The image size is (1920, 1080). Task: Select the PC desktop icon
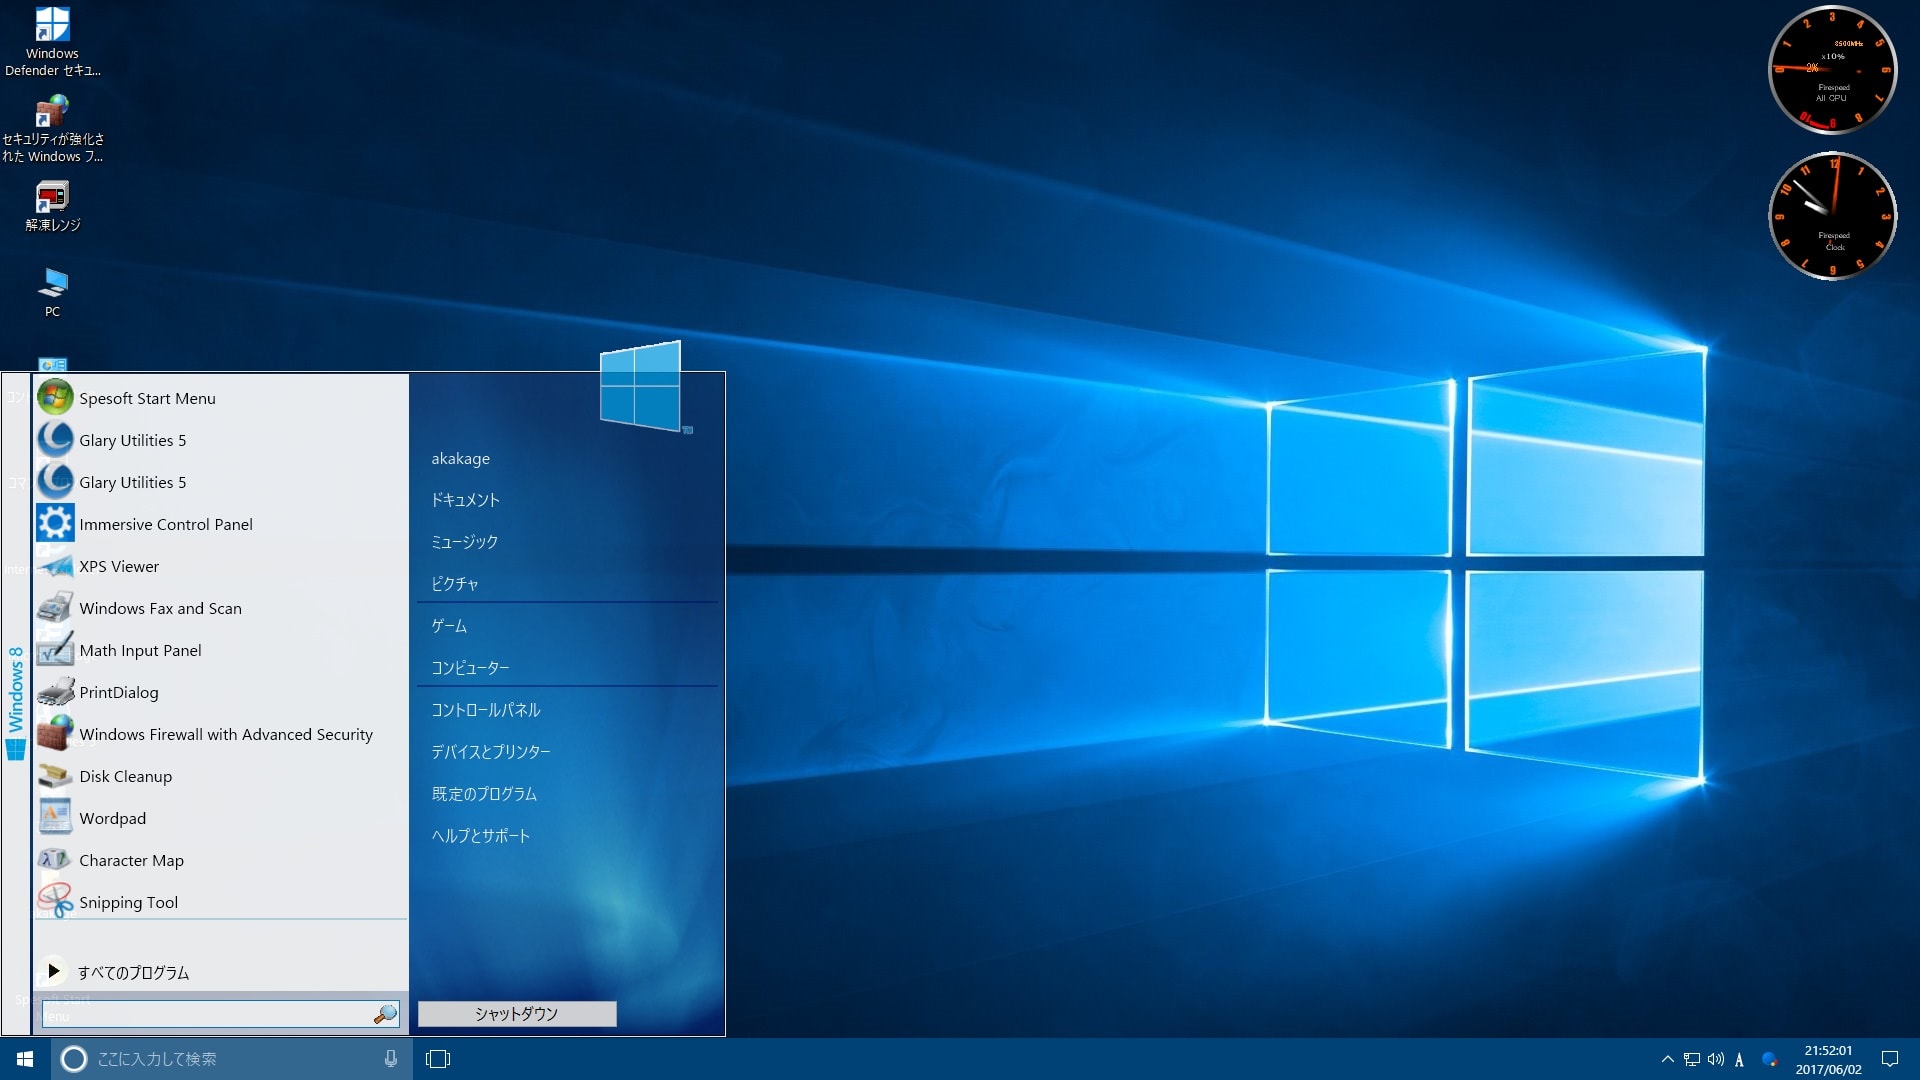click(52, 293)
